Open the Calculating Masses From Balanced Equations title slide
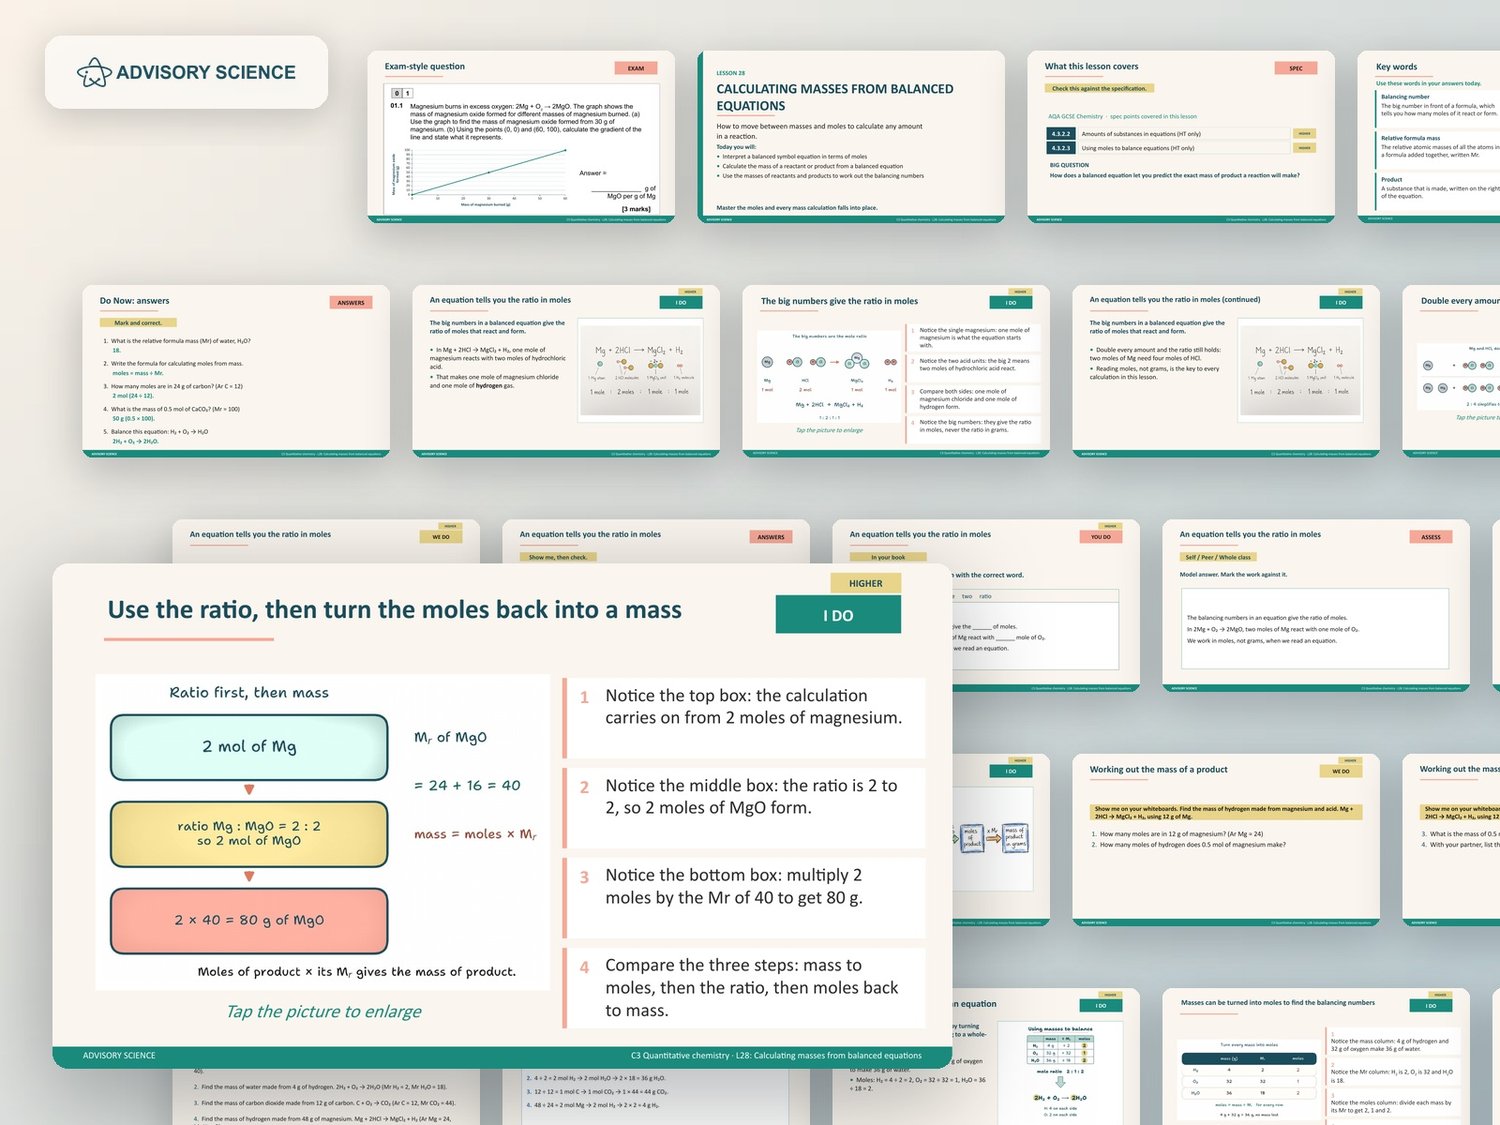 (x=851, y=136)
